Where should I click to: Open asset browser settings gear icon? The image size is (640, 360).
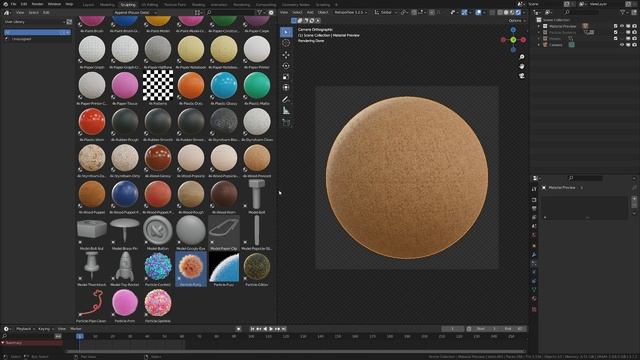[271, 13]
